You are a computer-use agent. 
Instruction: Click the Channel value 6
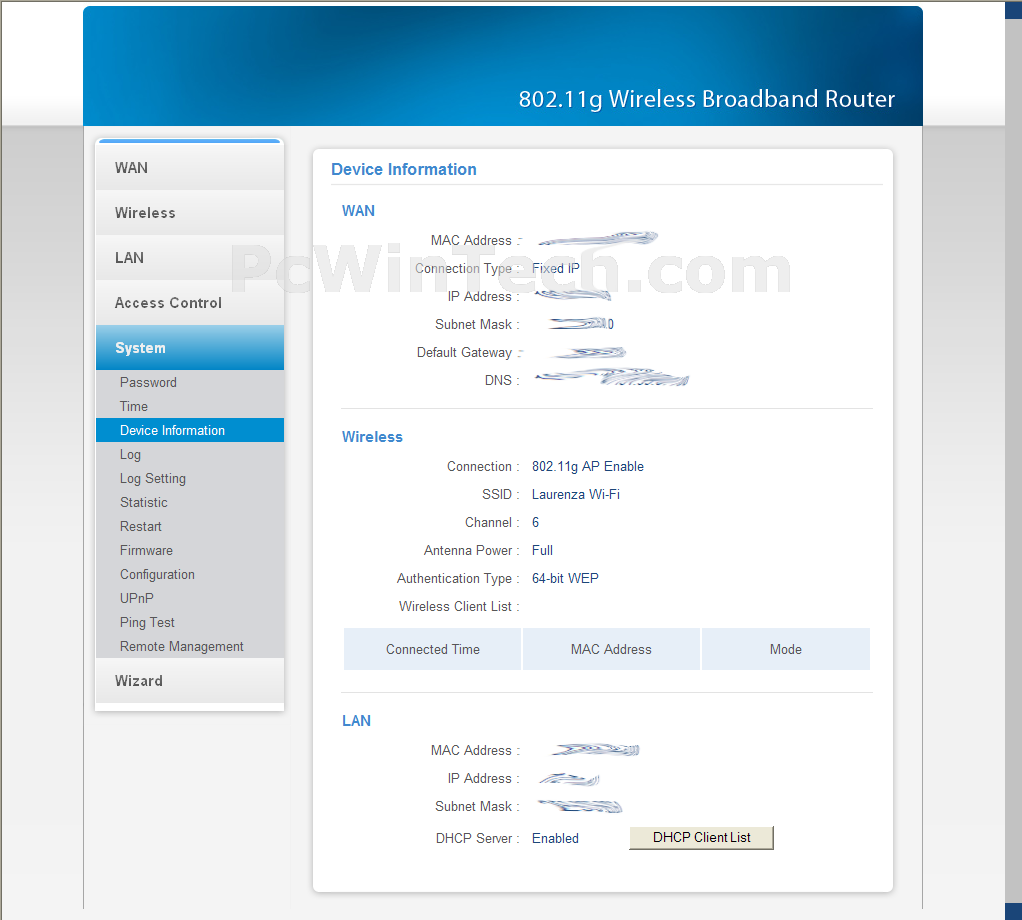click(535, 523)
